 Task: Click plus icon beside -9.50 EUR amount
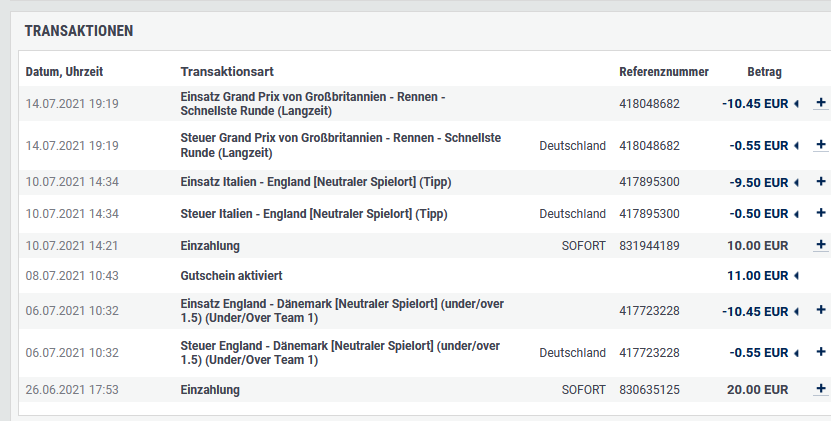point(820,181)
